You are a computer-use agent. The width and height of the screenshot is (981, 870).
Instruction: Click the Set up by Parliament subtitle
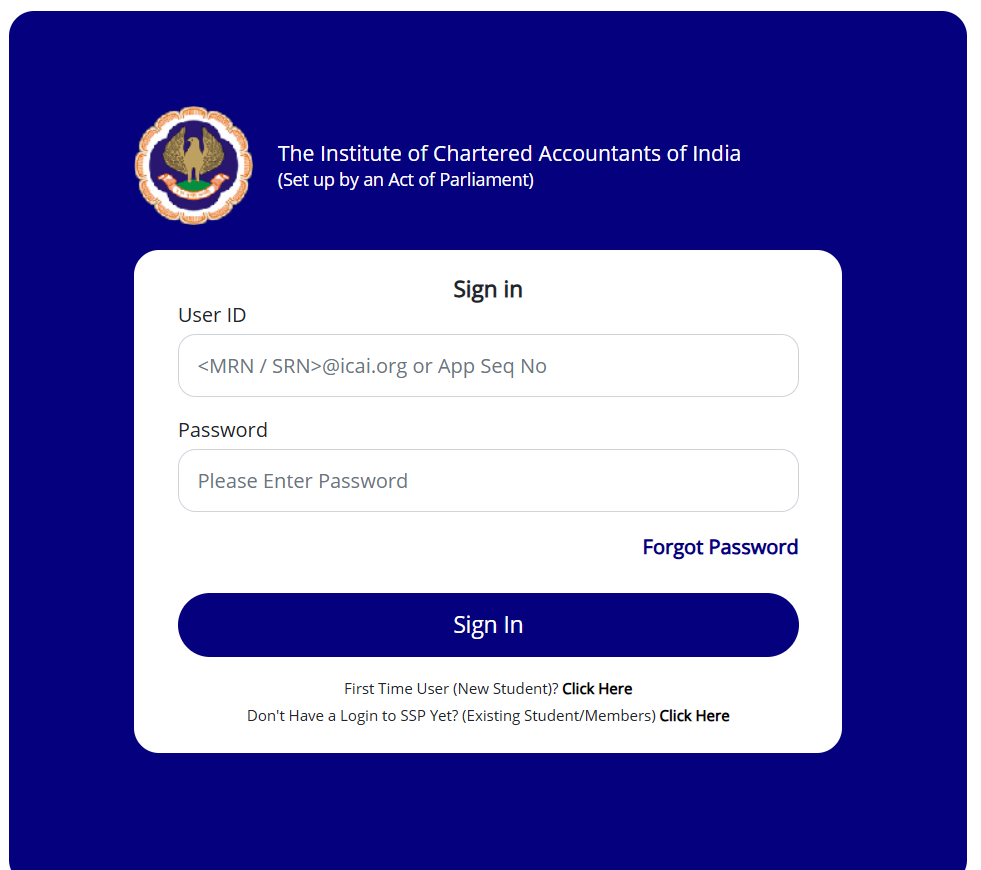coord(406,180)
